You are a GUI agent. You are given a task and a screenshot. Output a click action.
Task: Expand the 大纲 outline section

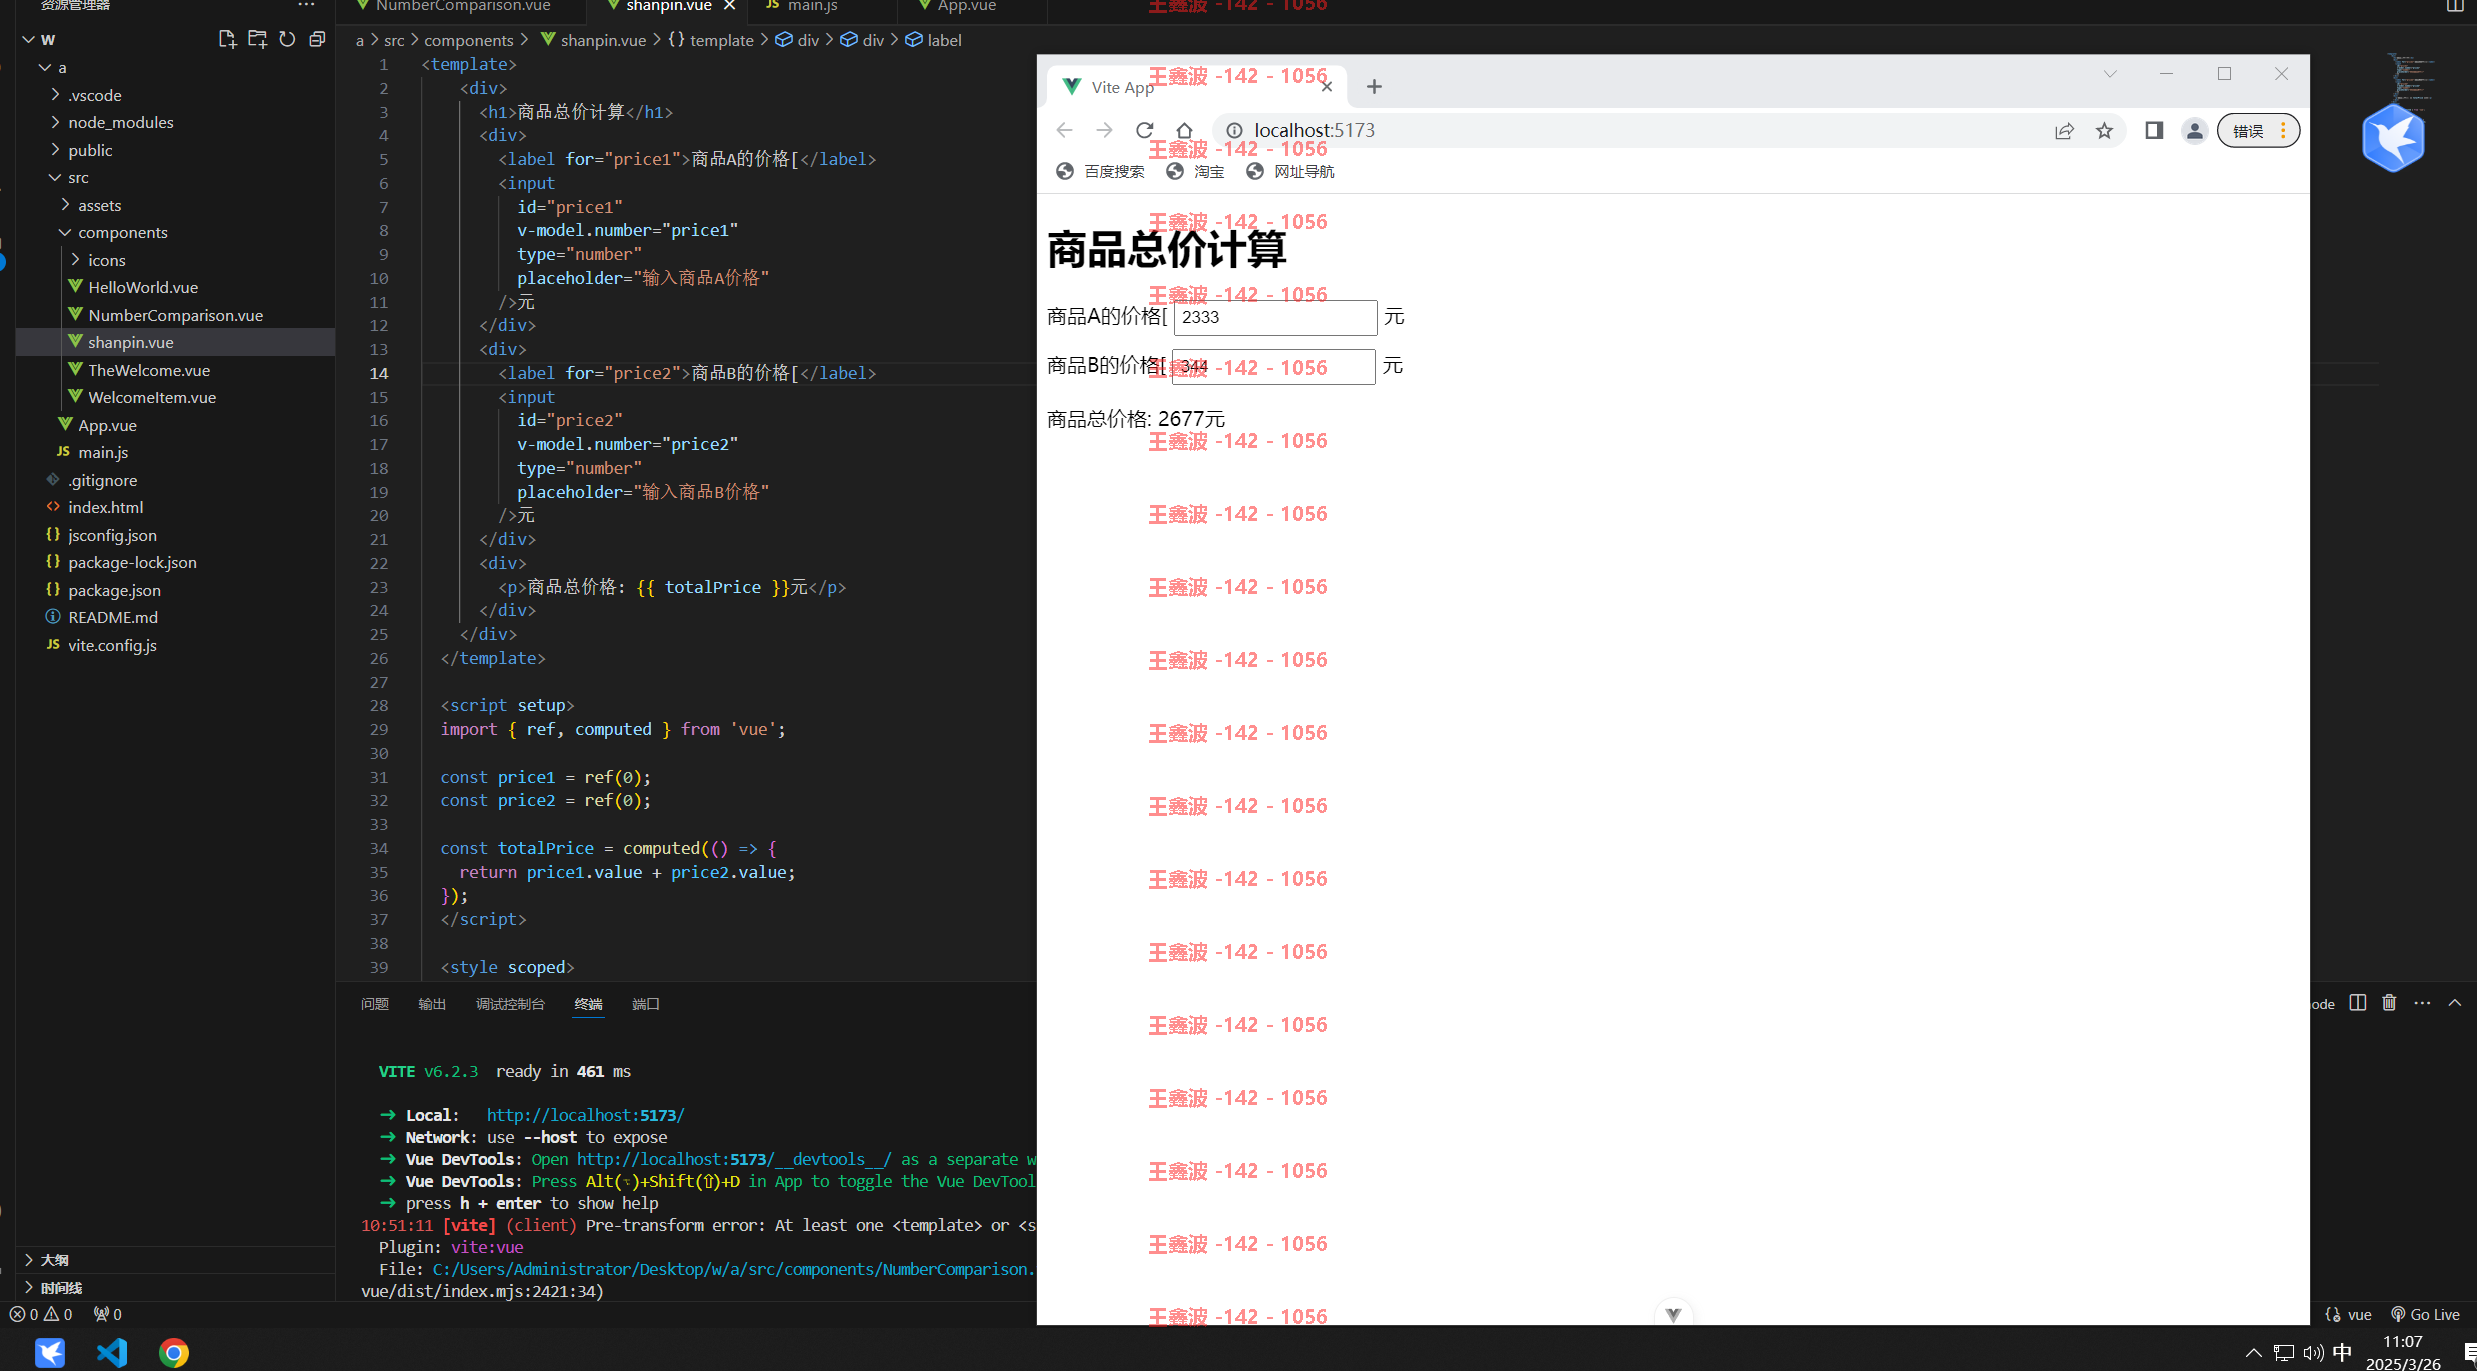54,1260
